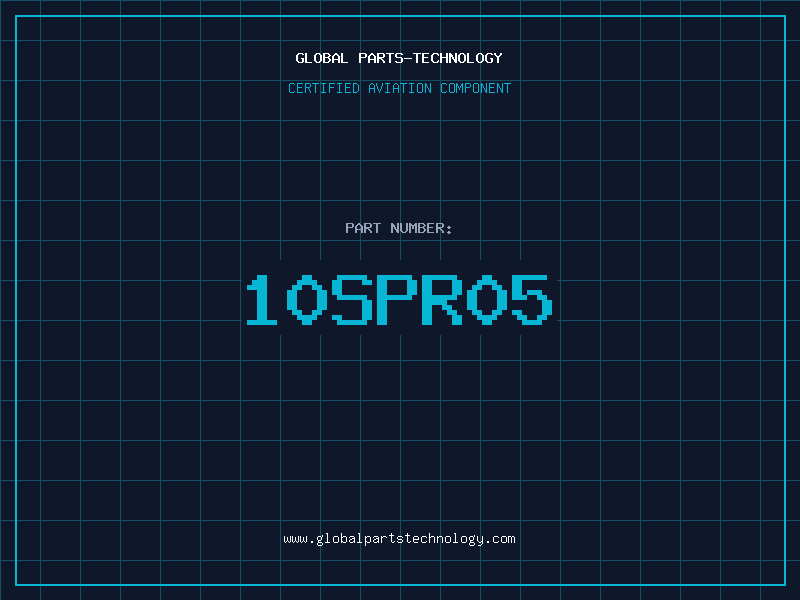The width and height of the screenshot is (800, 600).
Task: Click the first 0 in 10SPR05
Action: tap(307, 299)
